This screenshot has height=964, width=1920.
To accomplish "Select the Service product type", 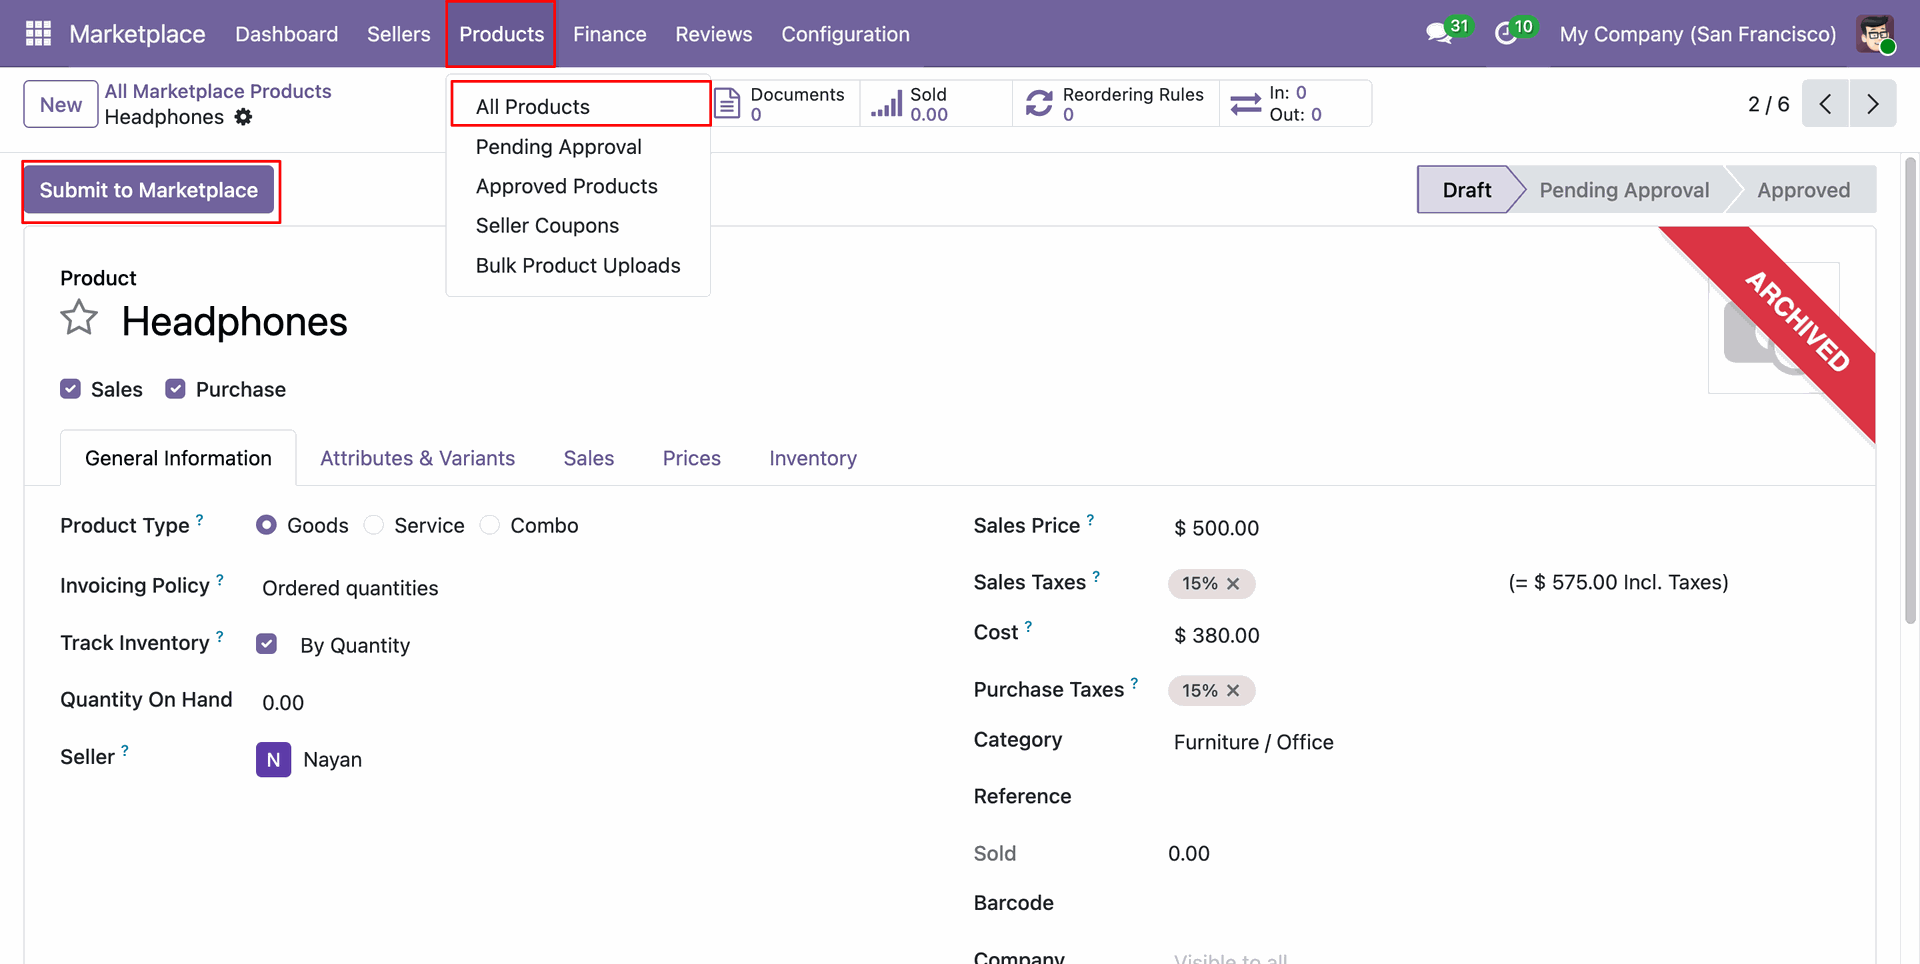I will tap(373, 525).
